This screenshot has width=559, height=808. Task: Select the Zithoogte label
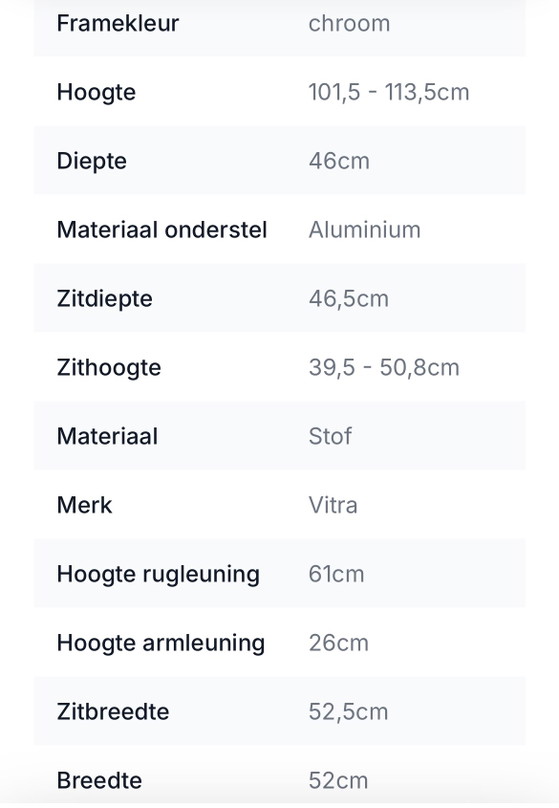tap(109, 368)
